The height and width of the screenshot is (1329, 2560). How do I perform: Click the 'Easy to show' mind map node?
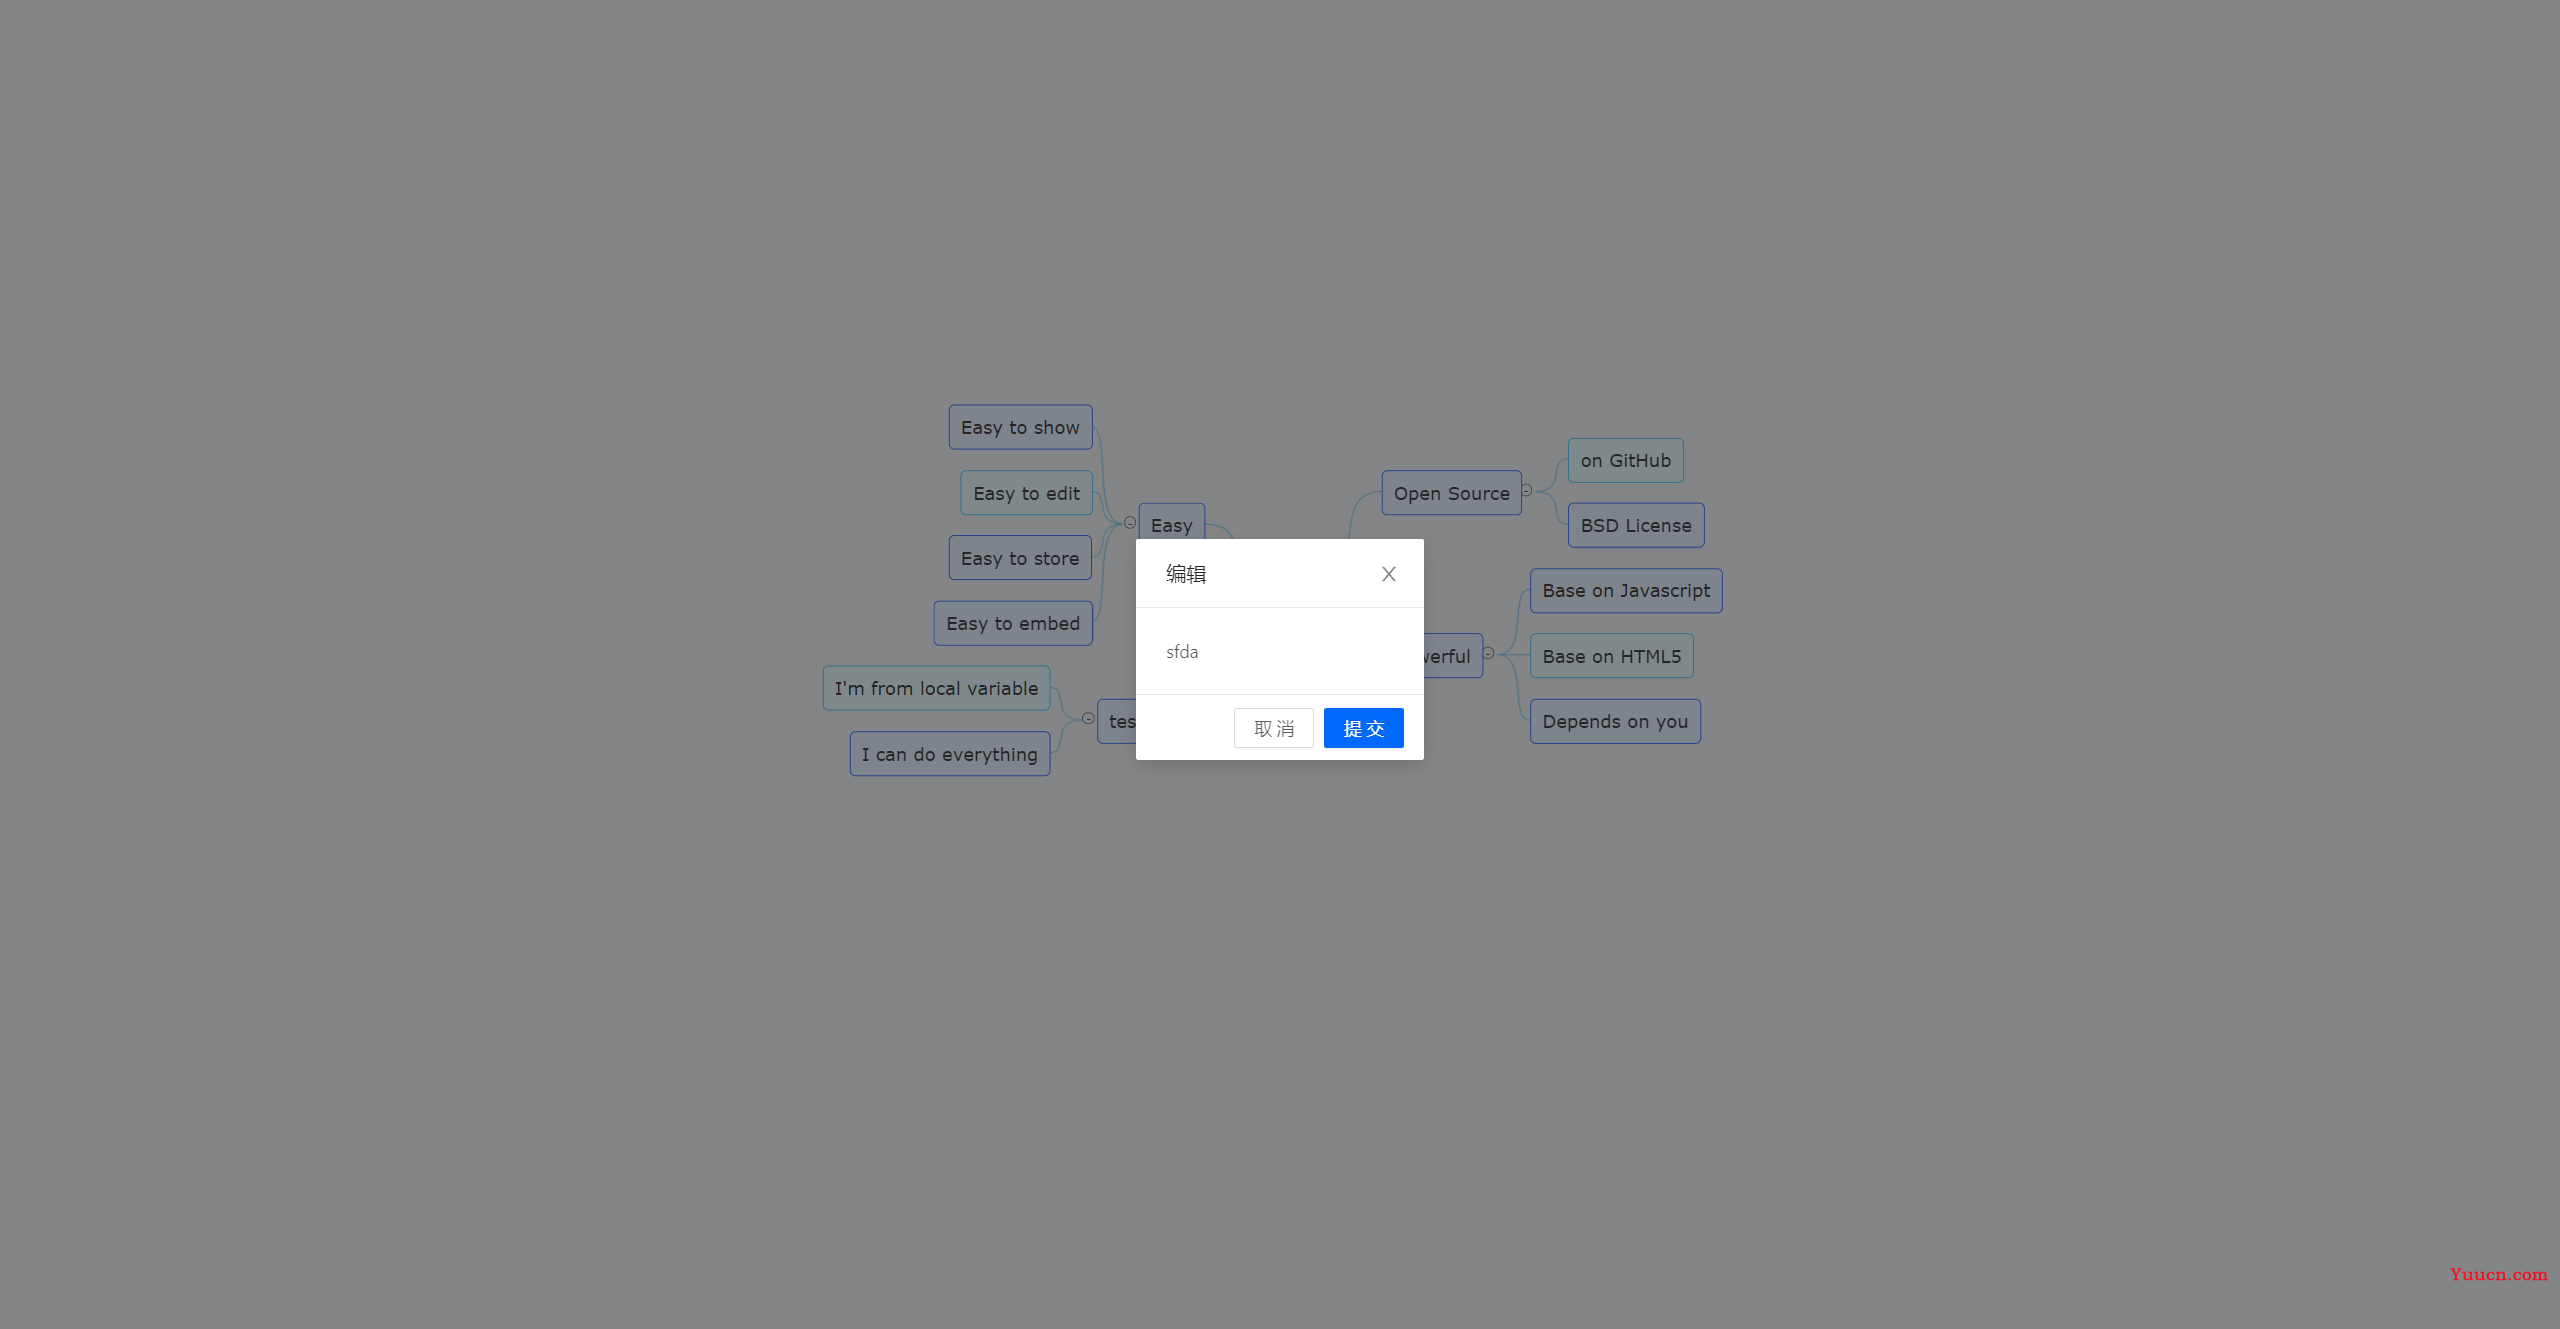[x=1019, y=427]
